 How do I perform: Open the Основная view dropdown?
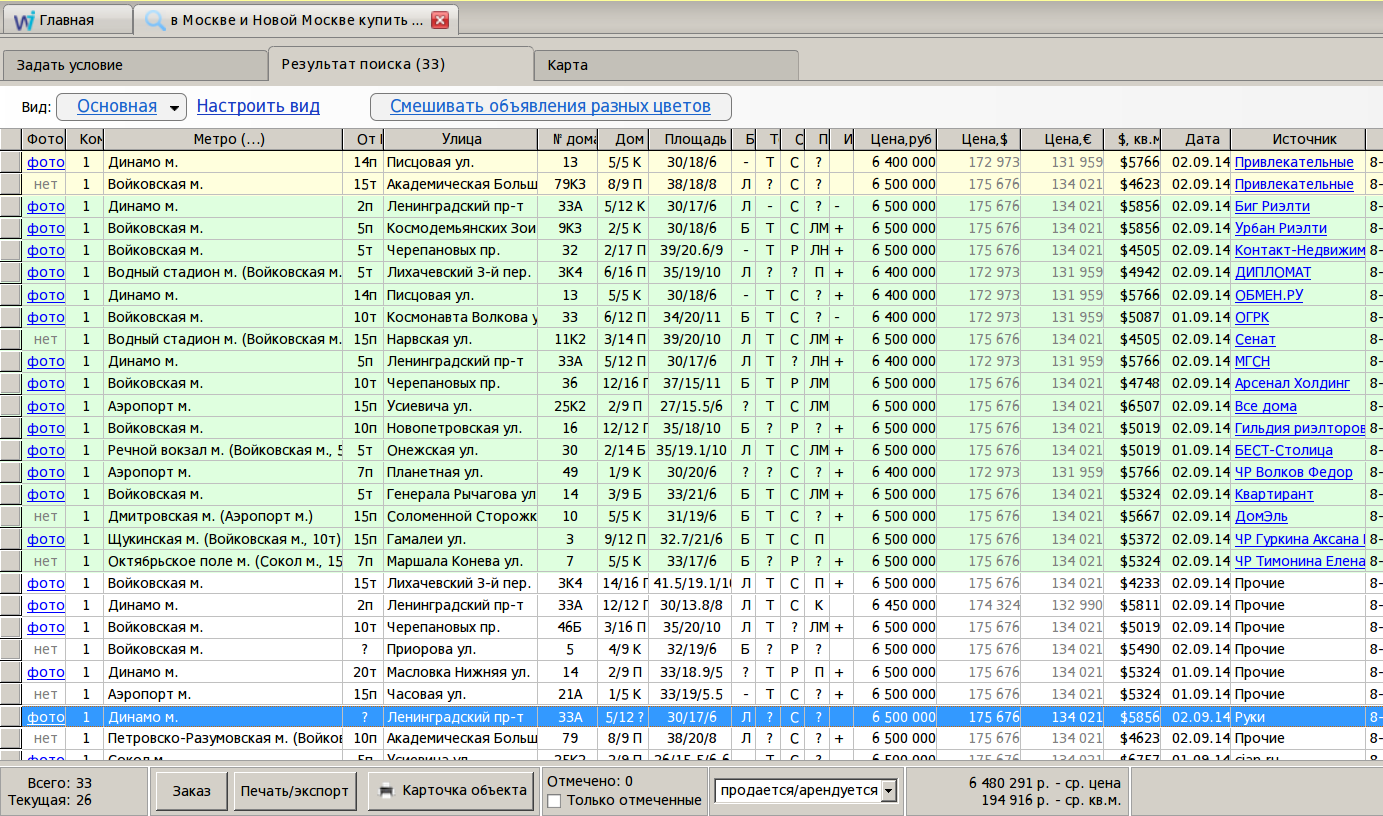pyautogui.click(x=122, y=107)
